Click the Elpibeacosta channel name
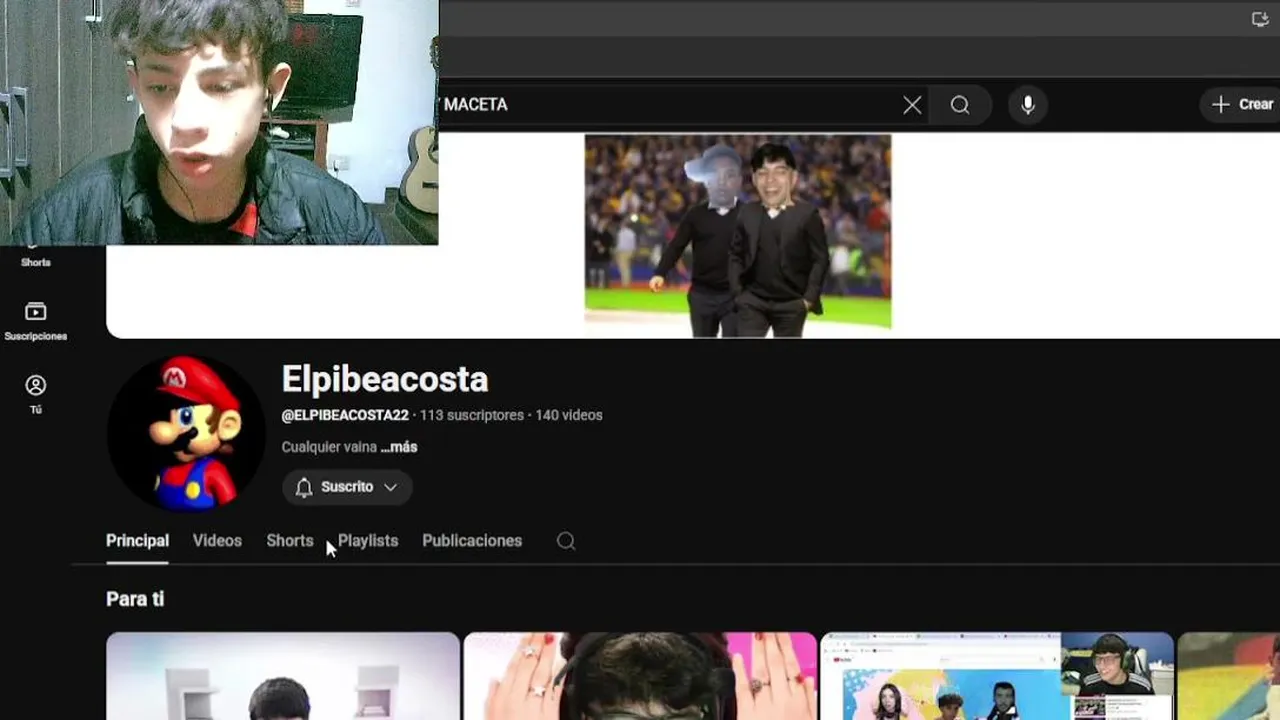This screenshot has width=1280, height=720. 385,379
